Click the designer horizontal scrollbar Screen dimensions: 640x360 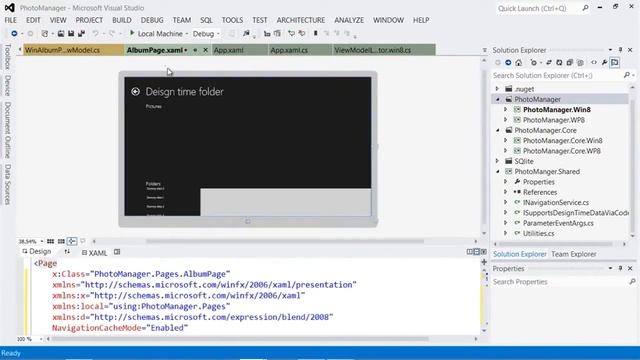(x=284, y=241)
